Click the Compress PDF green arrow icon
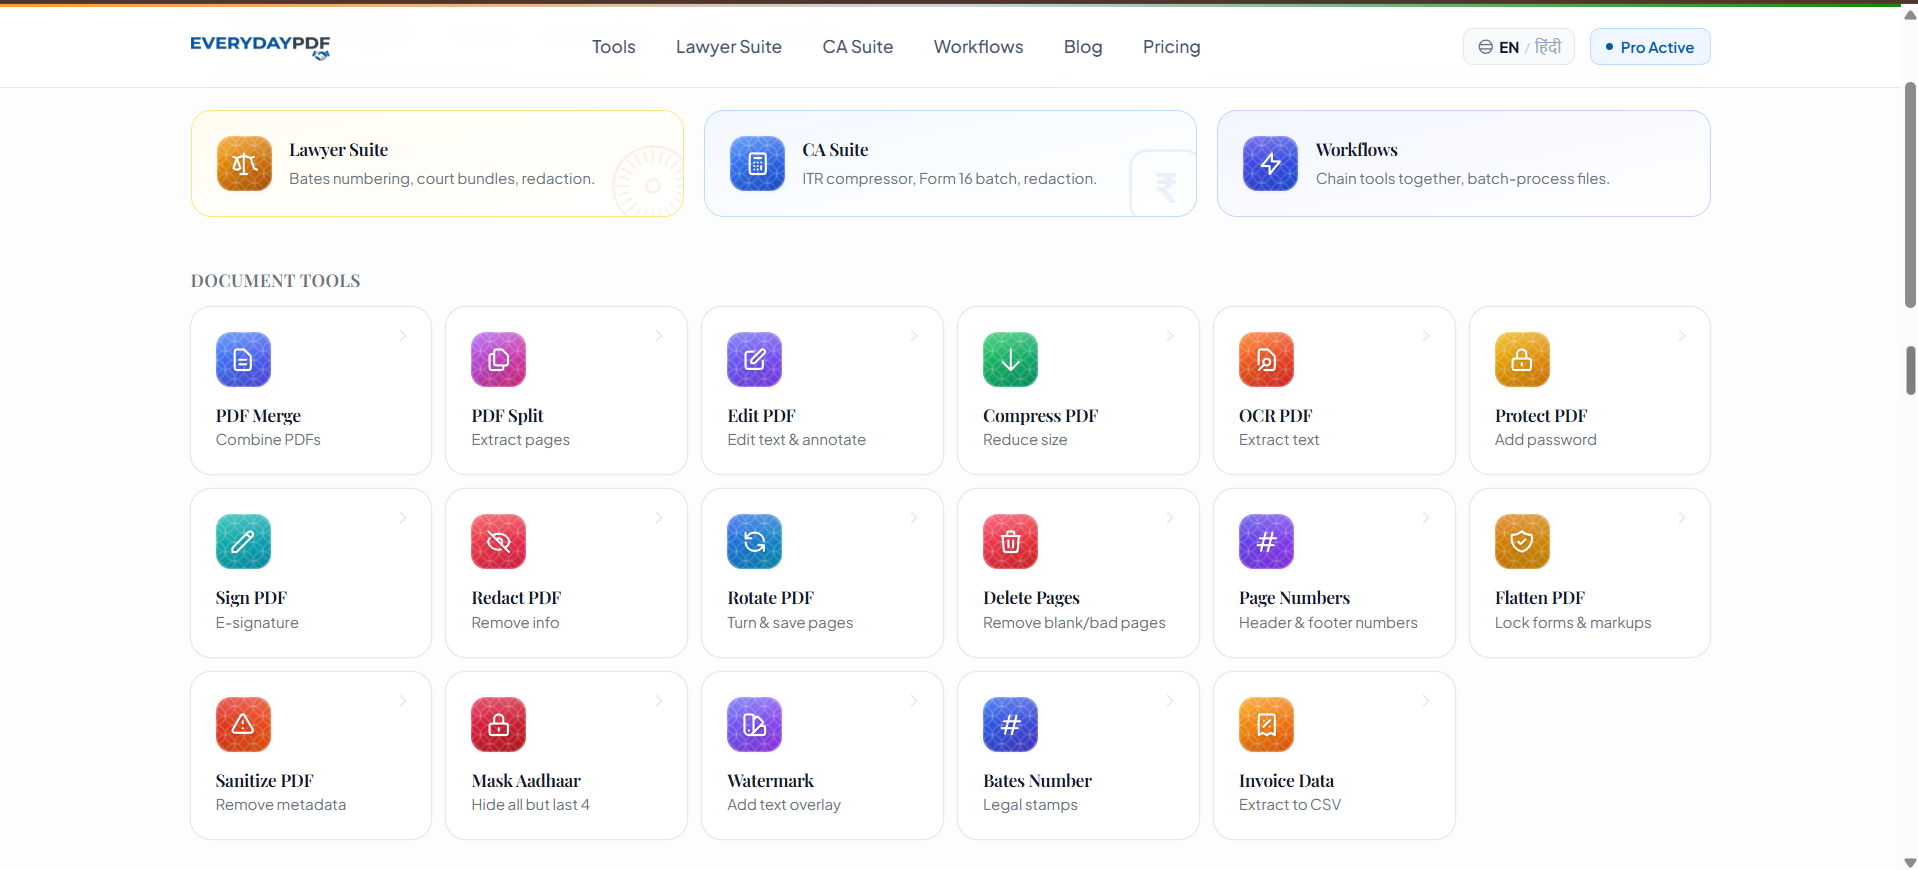 click(1010, 360)
